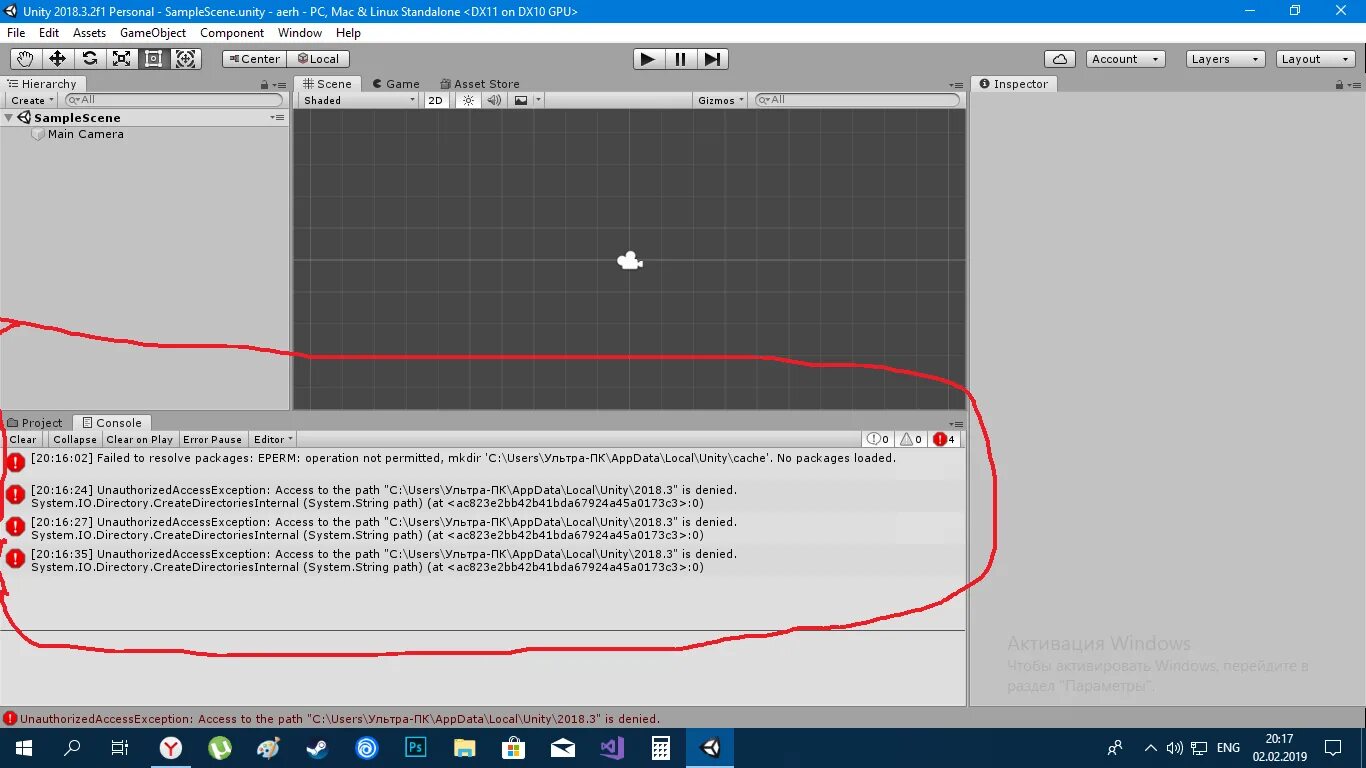
Task: Toggle Error Pause option
Action: [212, 439]
